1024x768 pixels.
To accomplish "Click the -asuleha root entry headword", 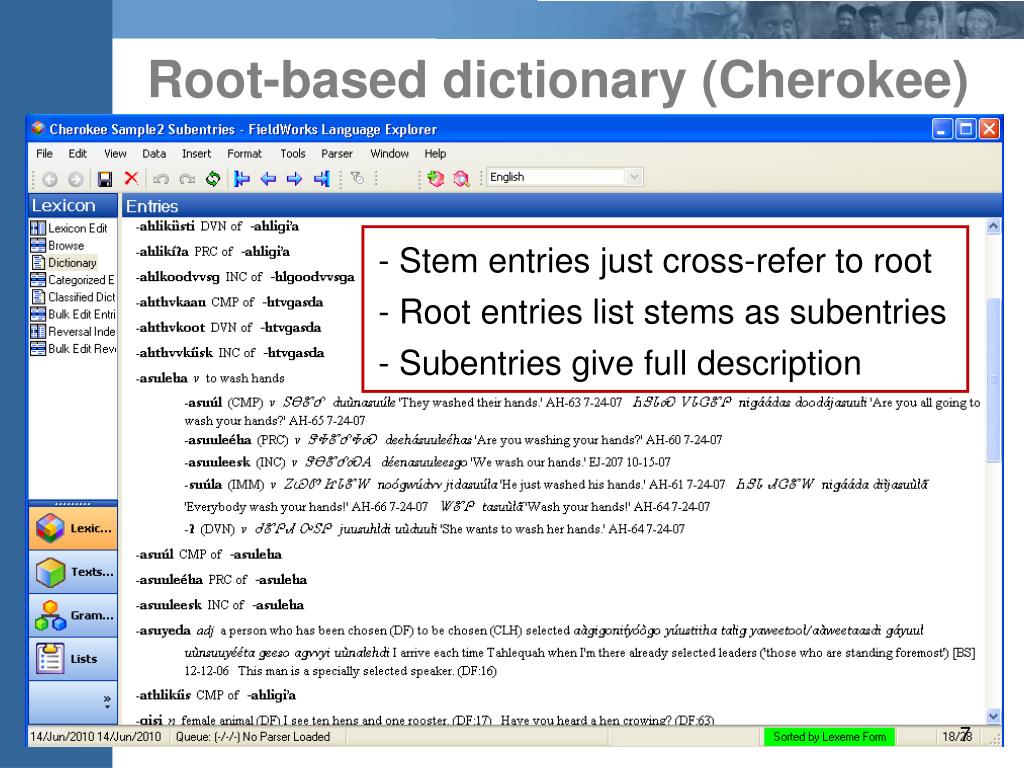I will (162, 377).
